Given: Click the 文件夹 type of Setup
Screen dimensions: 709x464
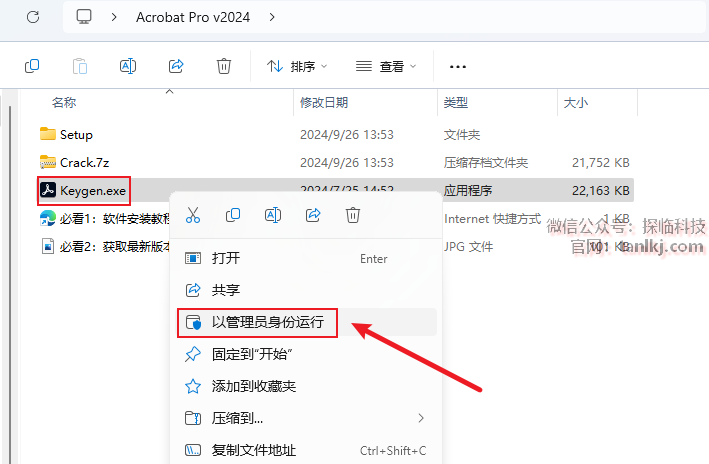Looking at the screenshot, I should click(x=462, y=135).
